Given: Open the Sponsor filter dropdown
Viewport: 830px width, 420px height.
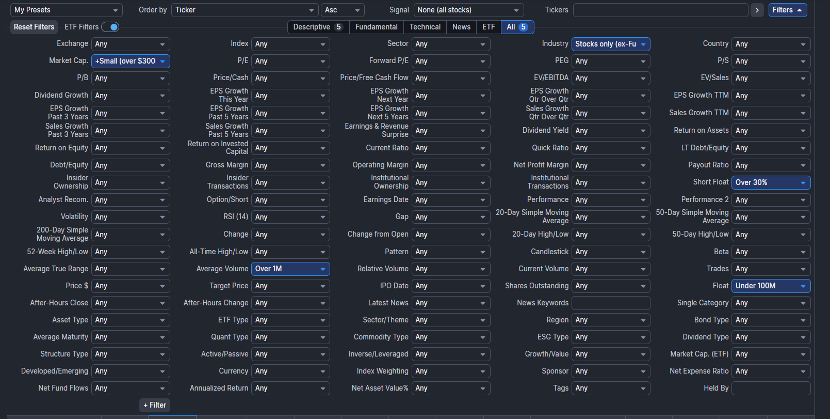Looking at the screenshot, I should 610,371.
